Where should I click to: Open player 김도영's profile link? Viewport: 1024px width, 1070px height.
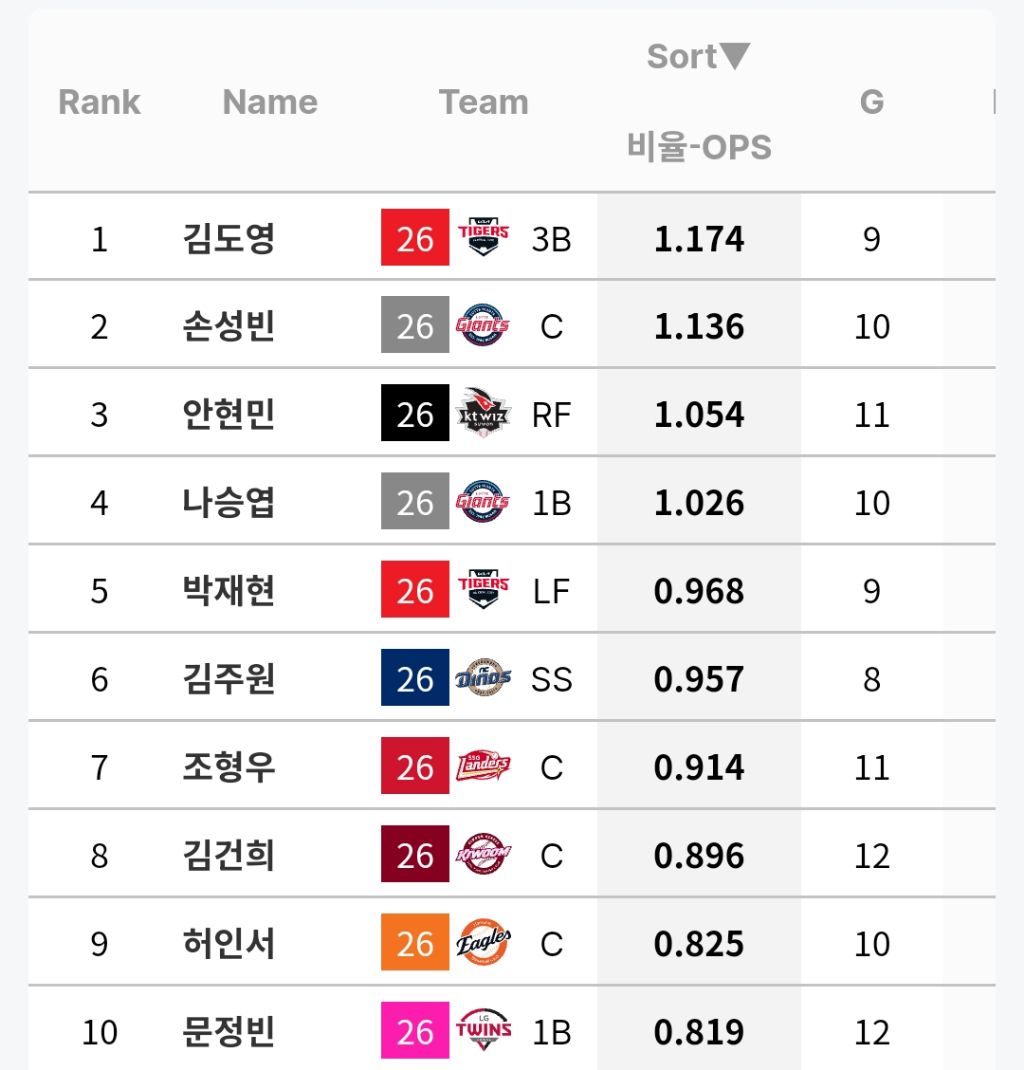(229, 238)
